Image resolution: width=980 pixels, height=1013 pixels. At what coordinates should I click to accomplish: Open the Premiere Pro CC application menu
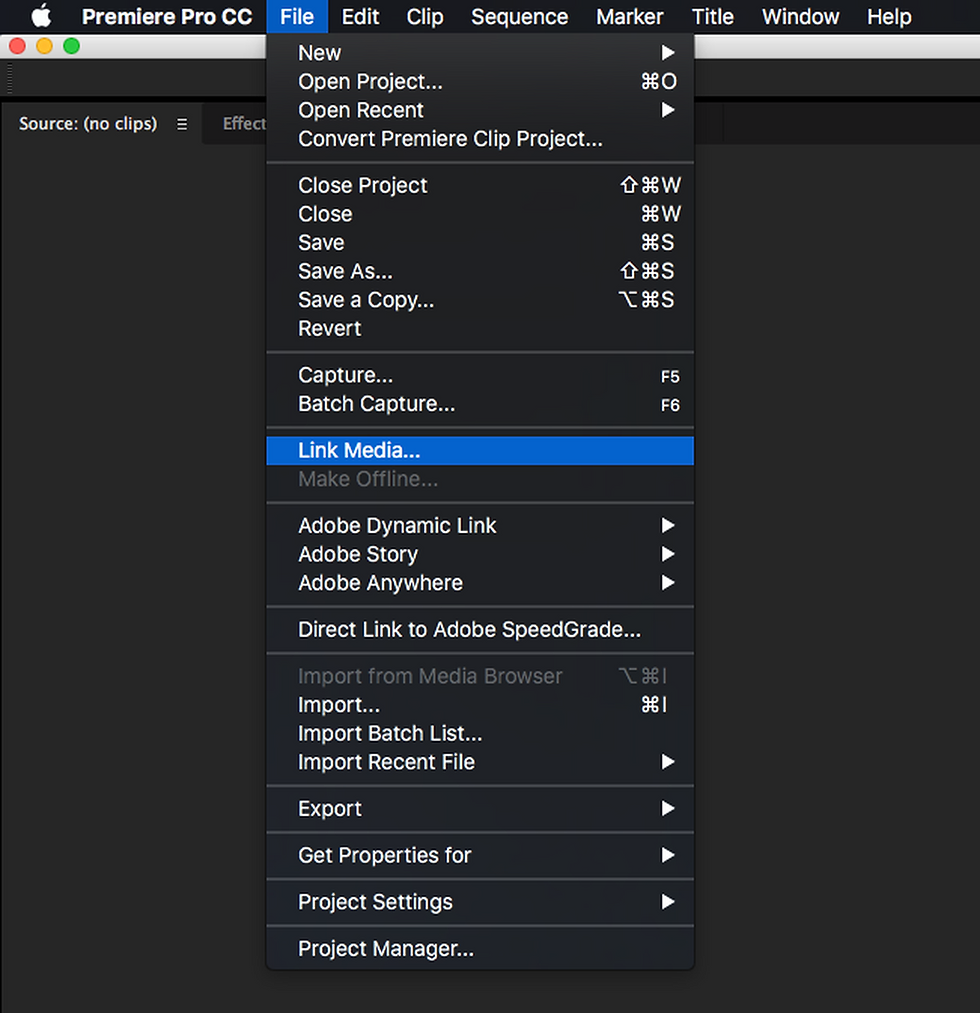point(167,16)
